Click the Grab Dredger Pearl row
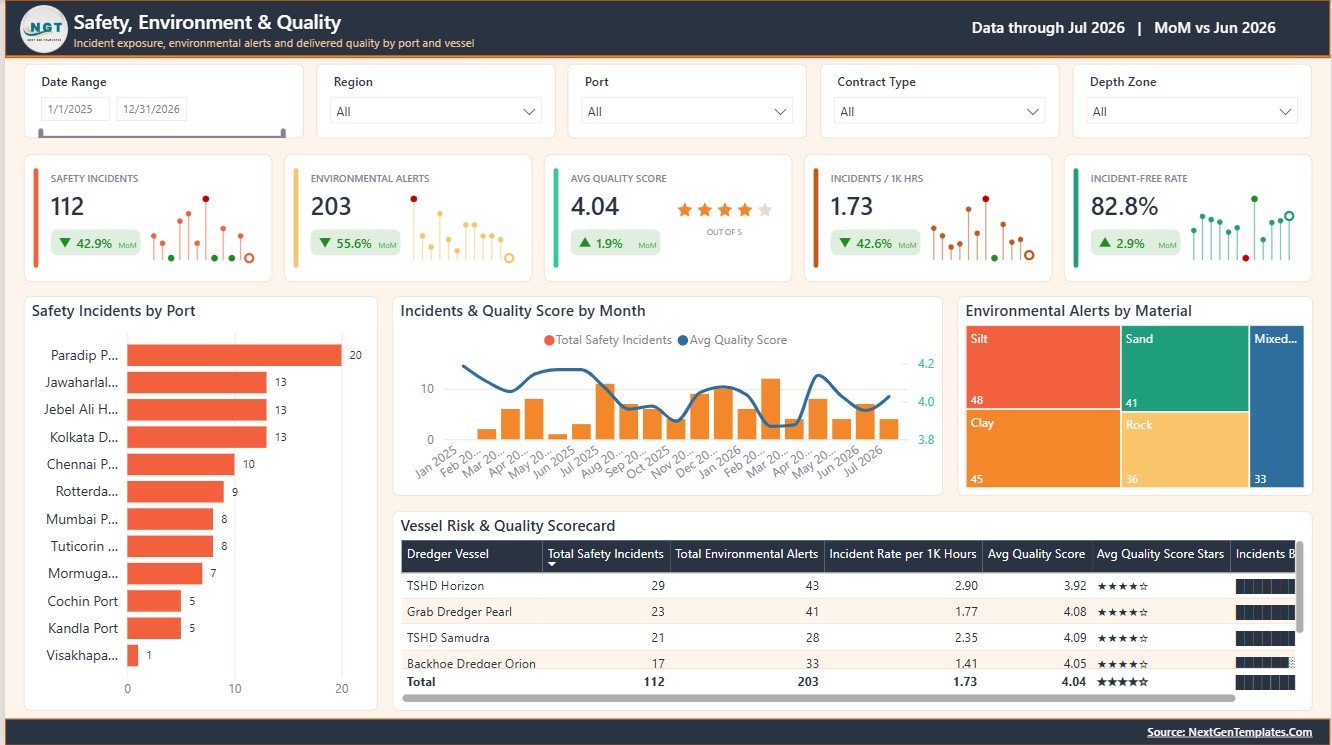The height and width of the screenshot is (745, 1332). pyautogui.click(x=848, y=612)
